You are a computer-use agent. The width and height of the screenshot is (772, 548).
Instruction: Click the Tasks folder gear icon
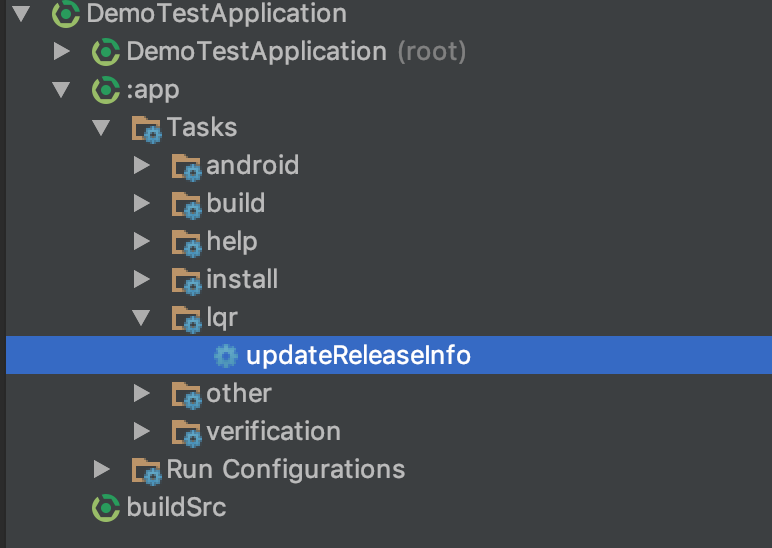pyautogui.click(x=147, y=129)
